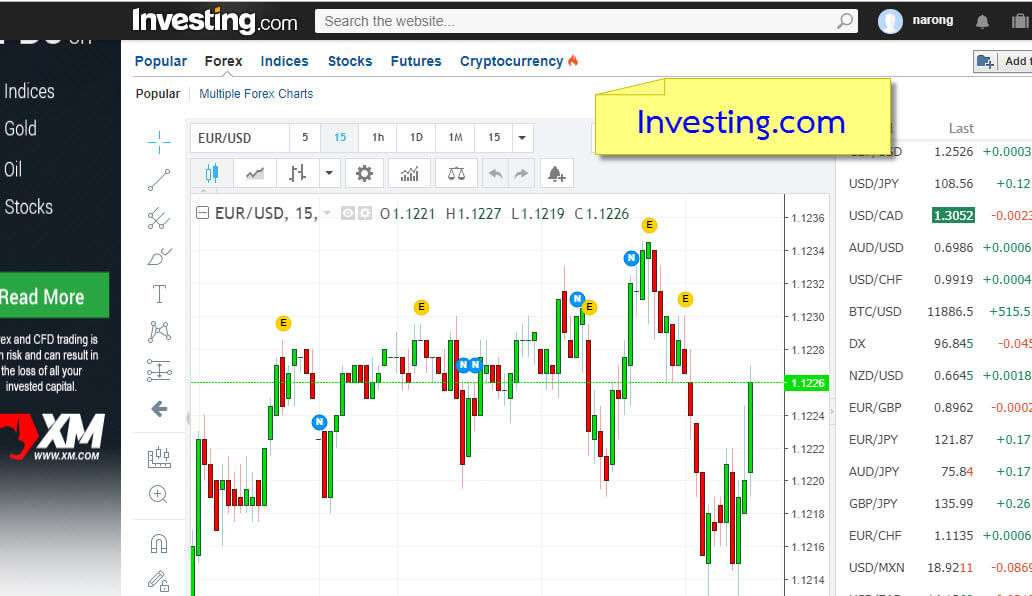This screenshot has width=1032, height=596.
Task: Toggle magnet mode on
Action: click(x=159, y=543)
